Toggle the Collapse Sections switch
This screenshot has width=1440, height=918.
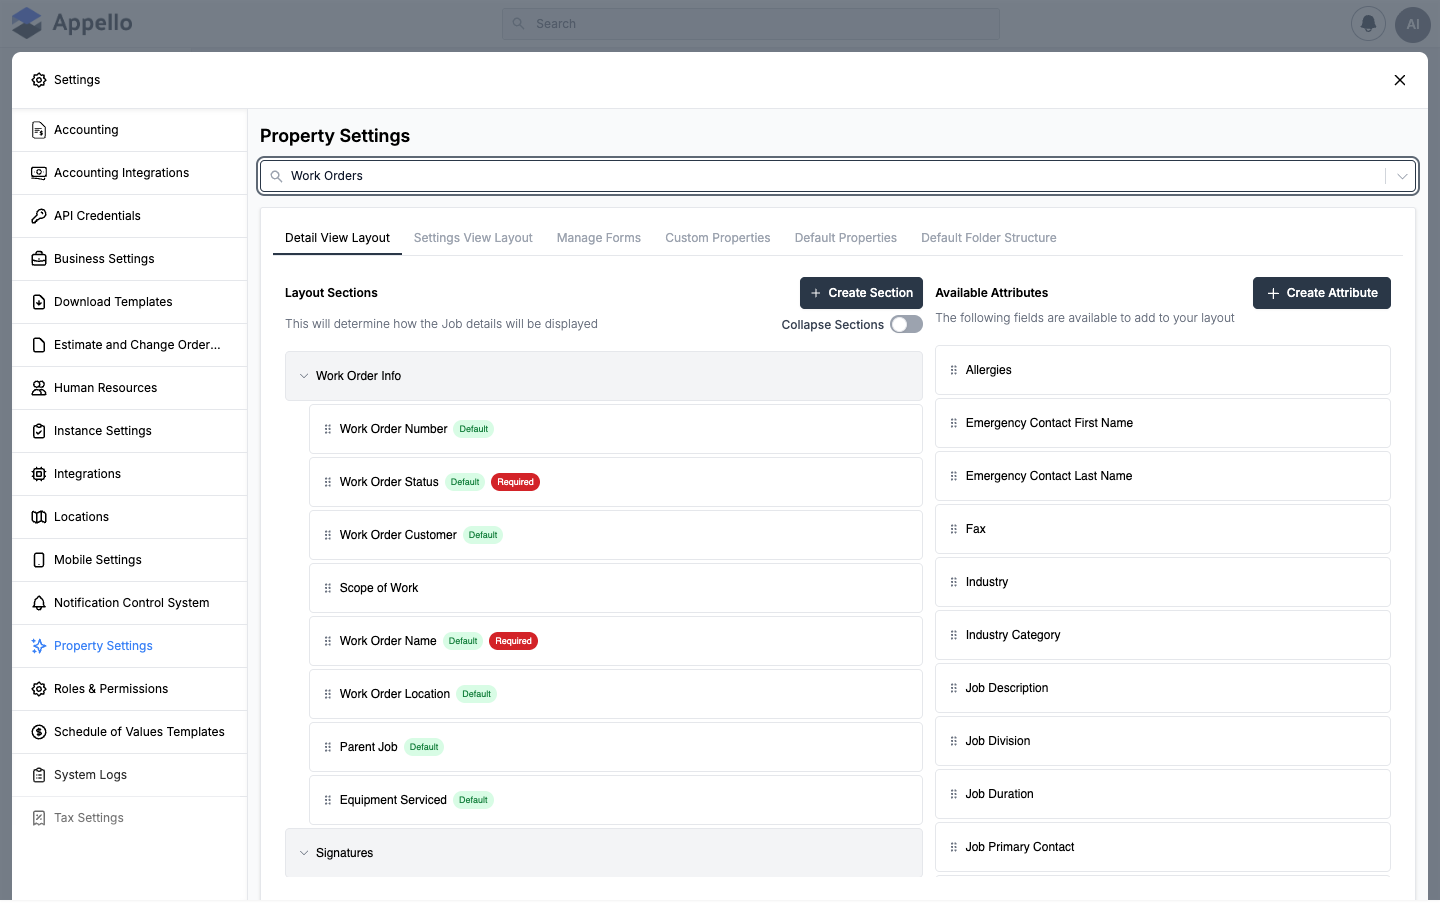906,324
